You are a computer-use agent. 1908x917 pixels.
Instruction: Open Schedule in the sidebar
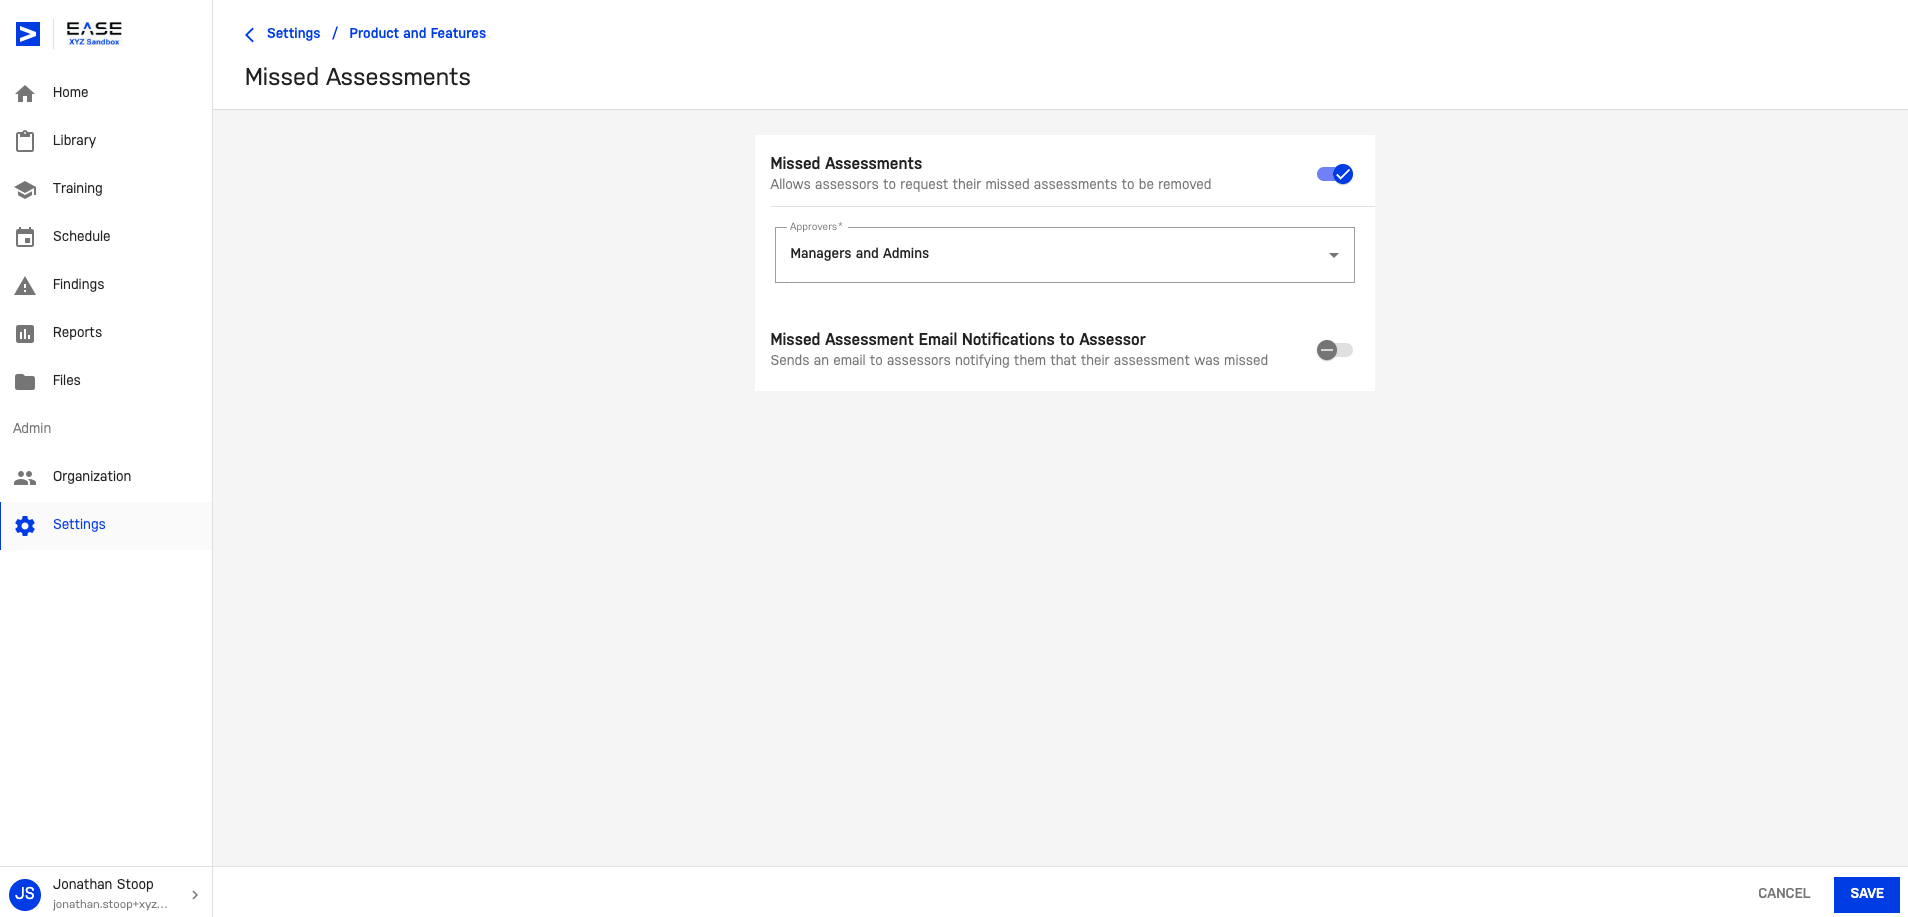pos(106,237)
